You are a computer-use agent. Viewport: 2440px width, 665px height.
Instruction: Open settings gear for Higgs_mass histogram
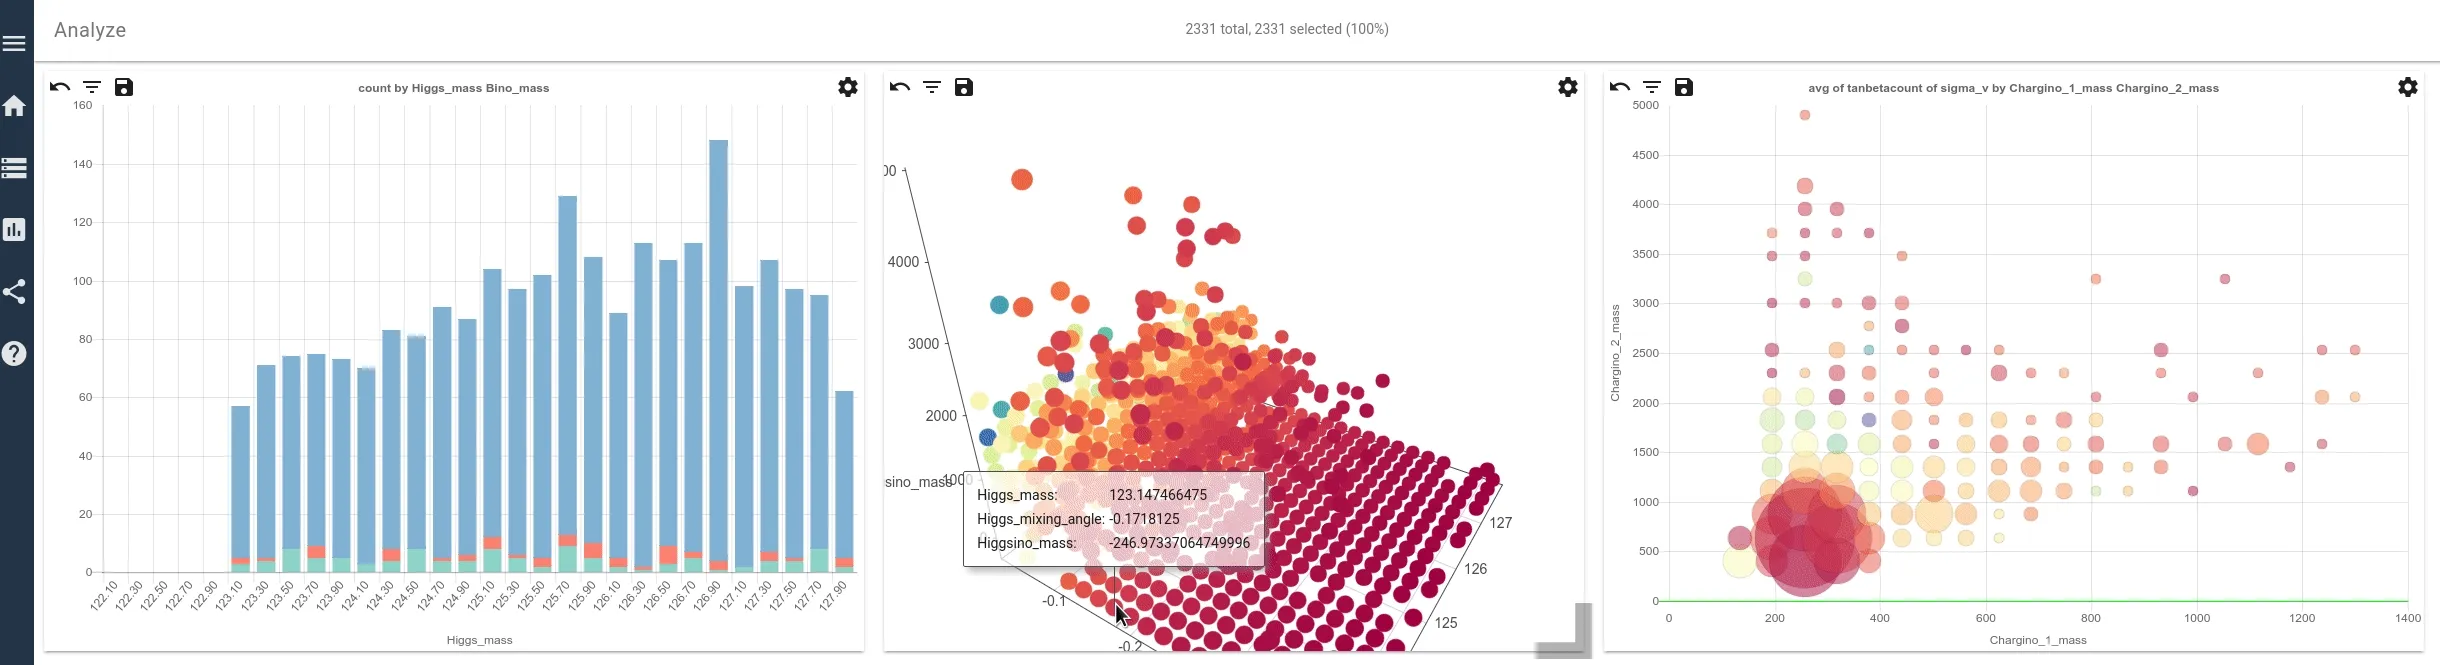(x=848, y=87)
